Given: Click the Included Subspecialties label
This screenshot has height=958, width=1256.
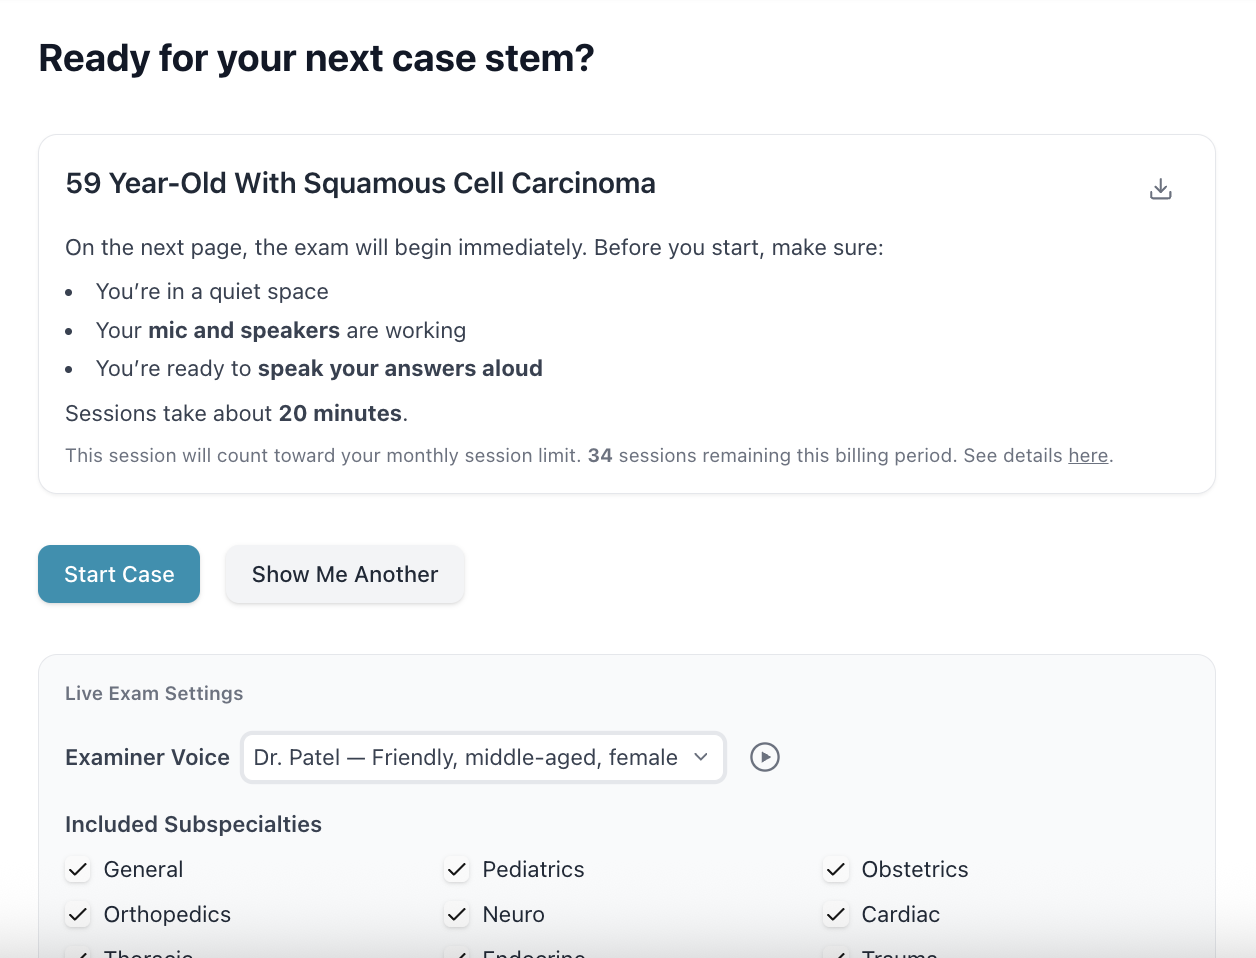Looking at the screenshot, I should click(193, 825).
